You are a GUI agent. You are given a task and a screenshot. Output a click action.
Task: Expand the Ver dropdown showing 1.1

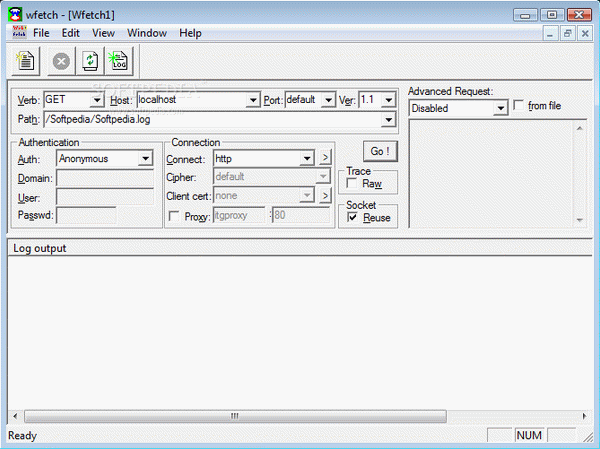coord(388,100)
